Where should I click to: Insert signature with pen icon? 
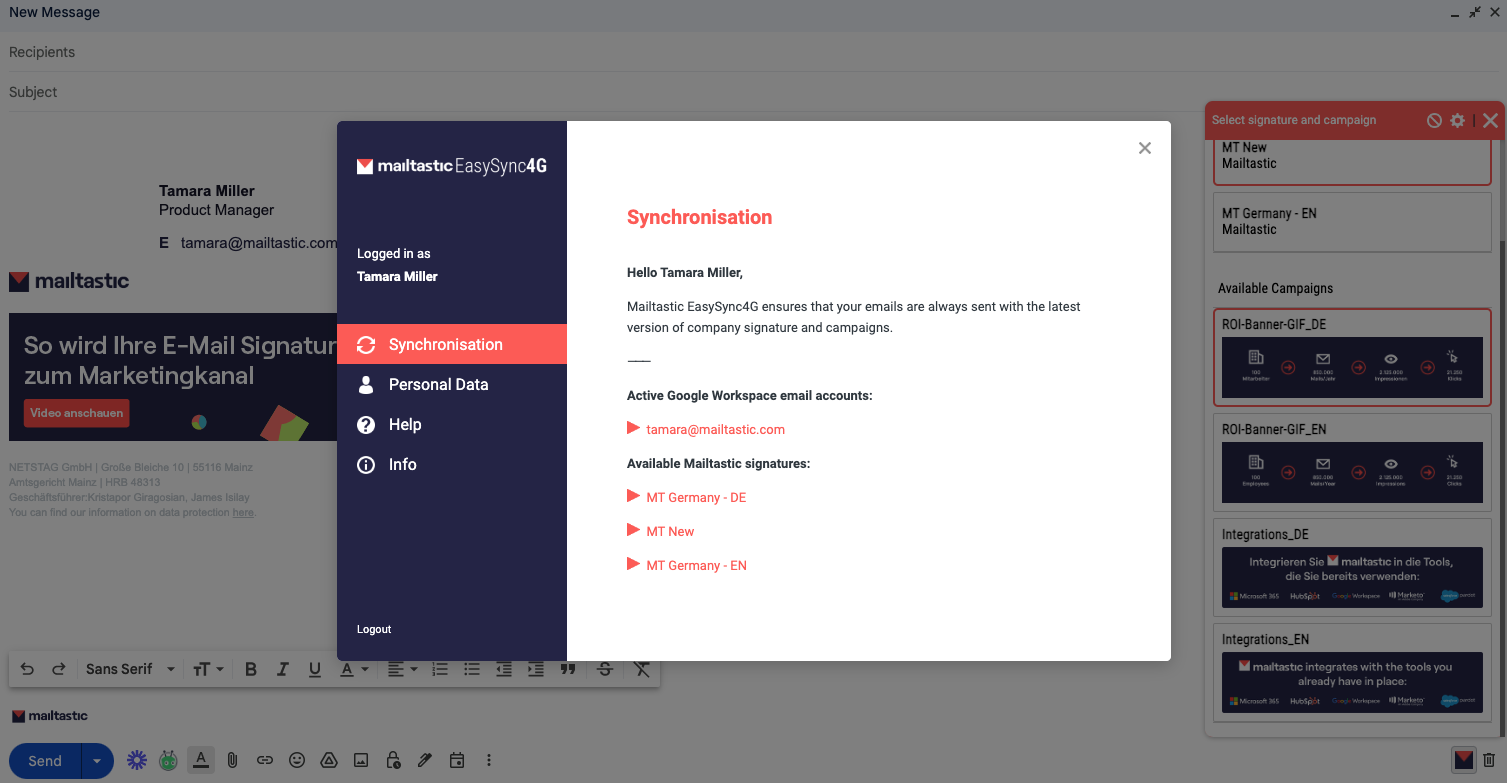pyautogui.click(x=425, y=760)
